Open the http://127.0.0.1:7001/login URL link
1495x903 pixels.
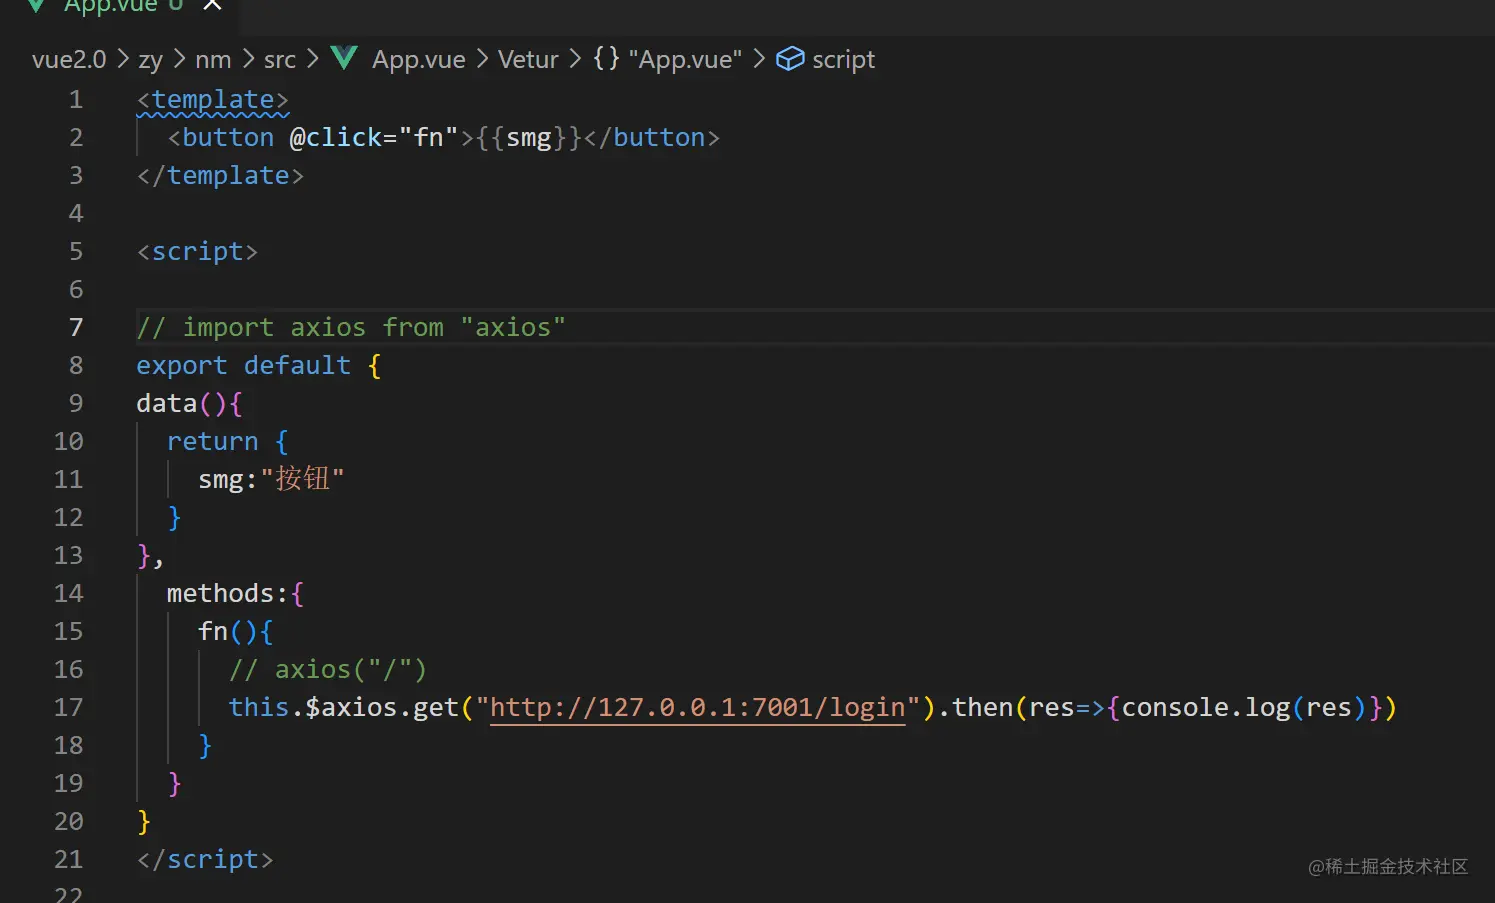(x=697, y=708)
